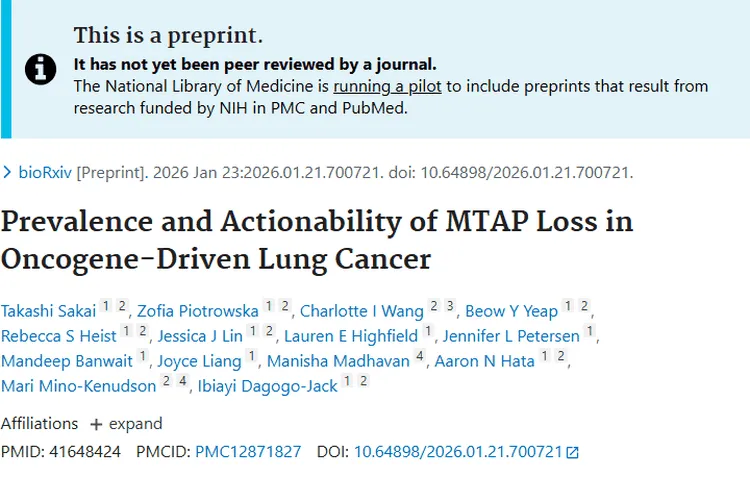Select Rebecca S Heist author name
This screenshot has width=750, height=500.
(59, 336)
